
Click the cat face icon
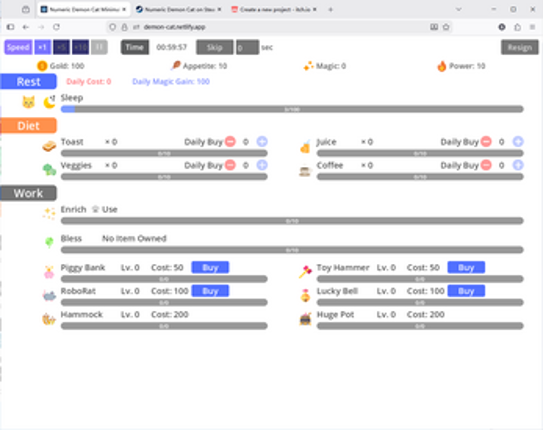28,102
